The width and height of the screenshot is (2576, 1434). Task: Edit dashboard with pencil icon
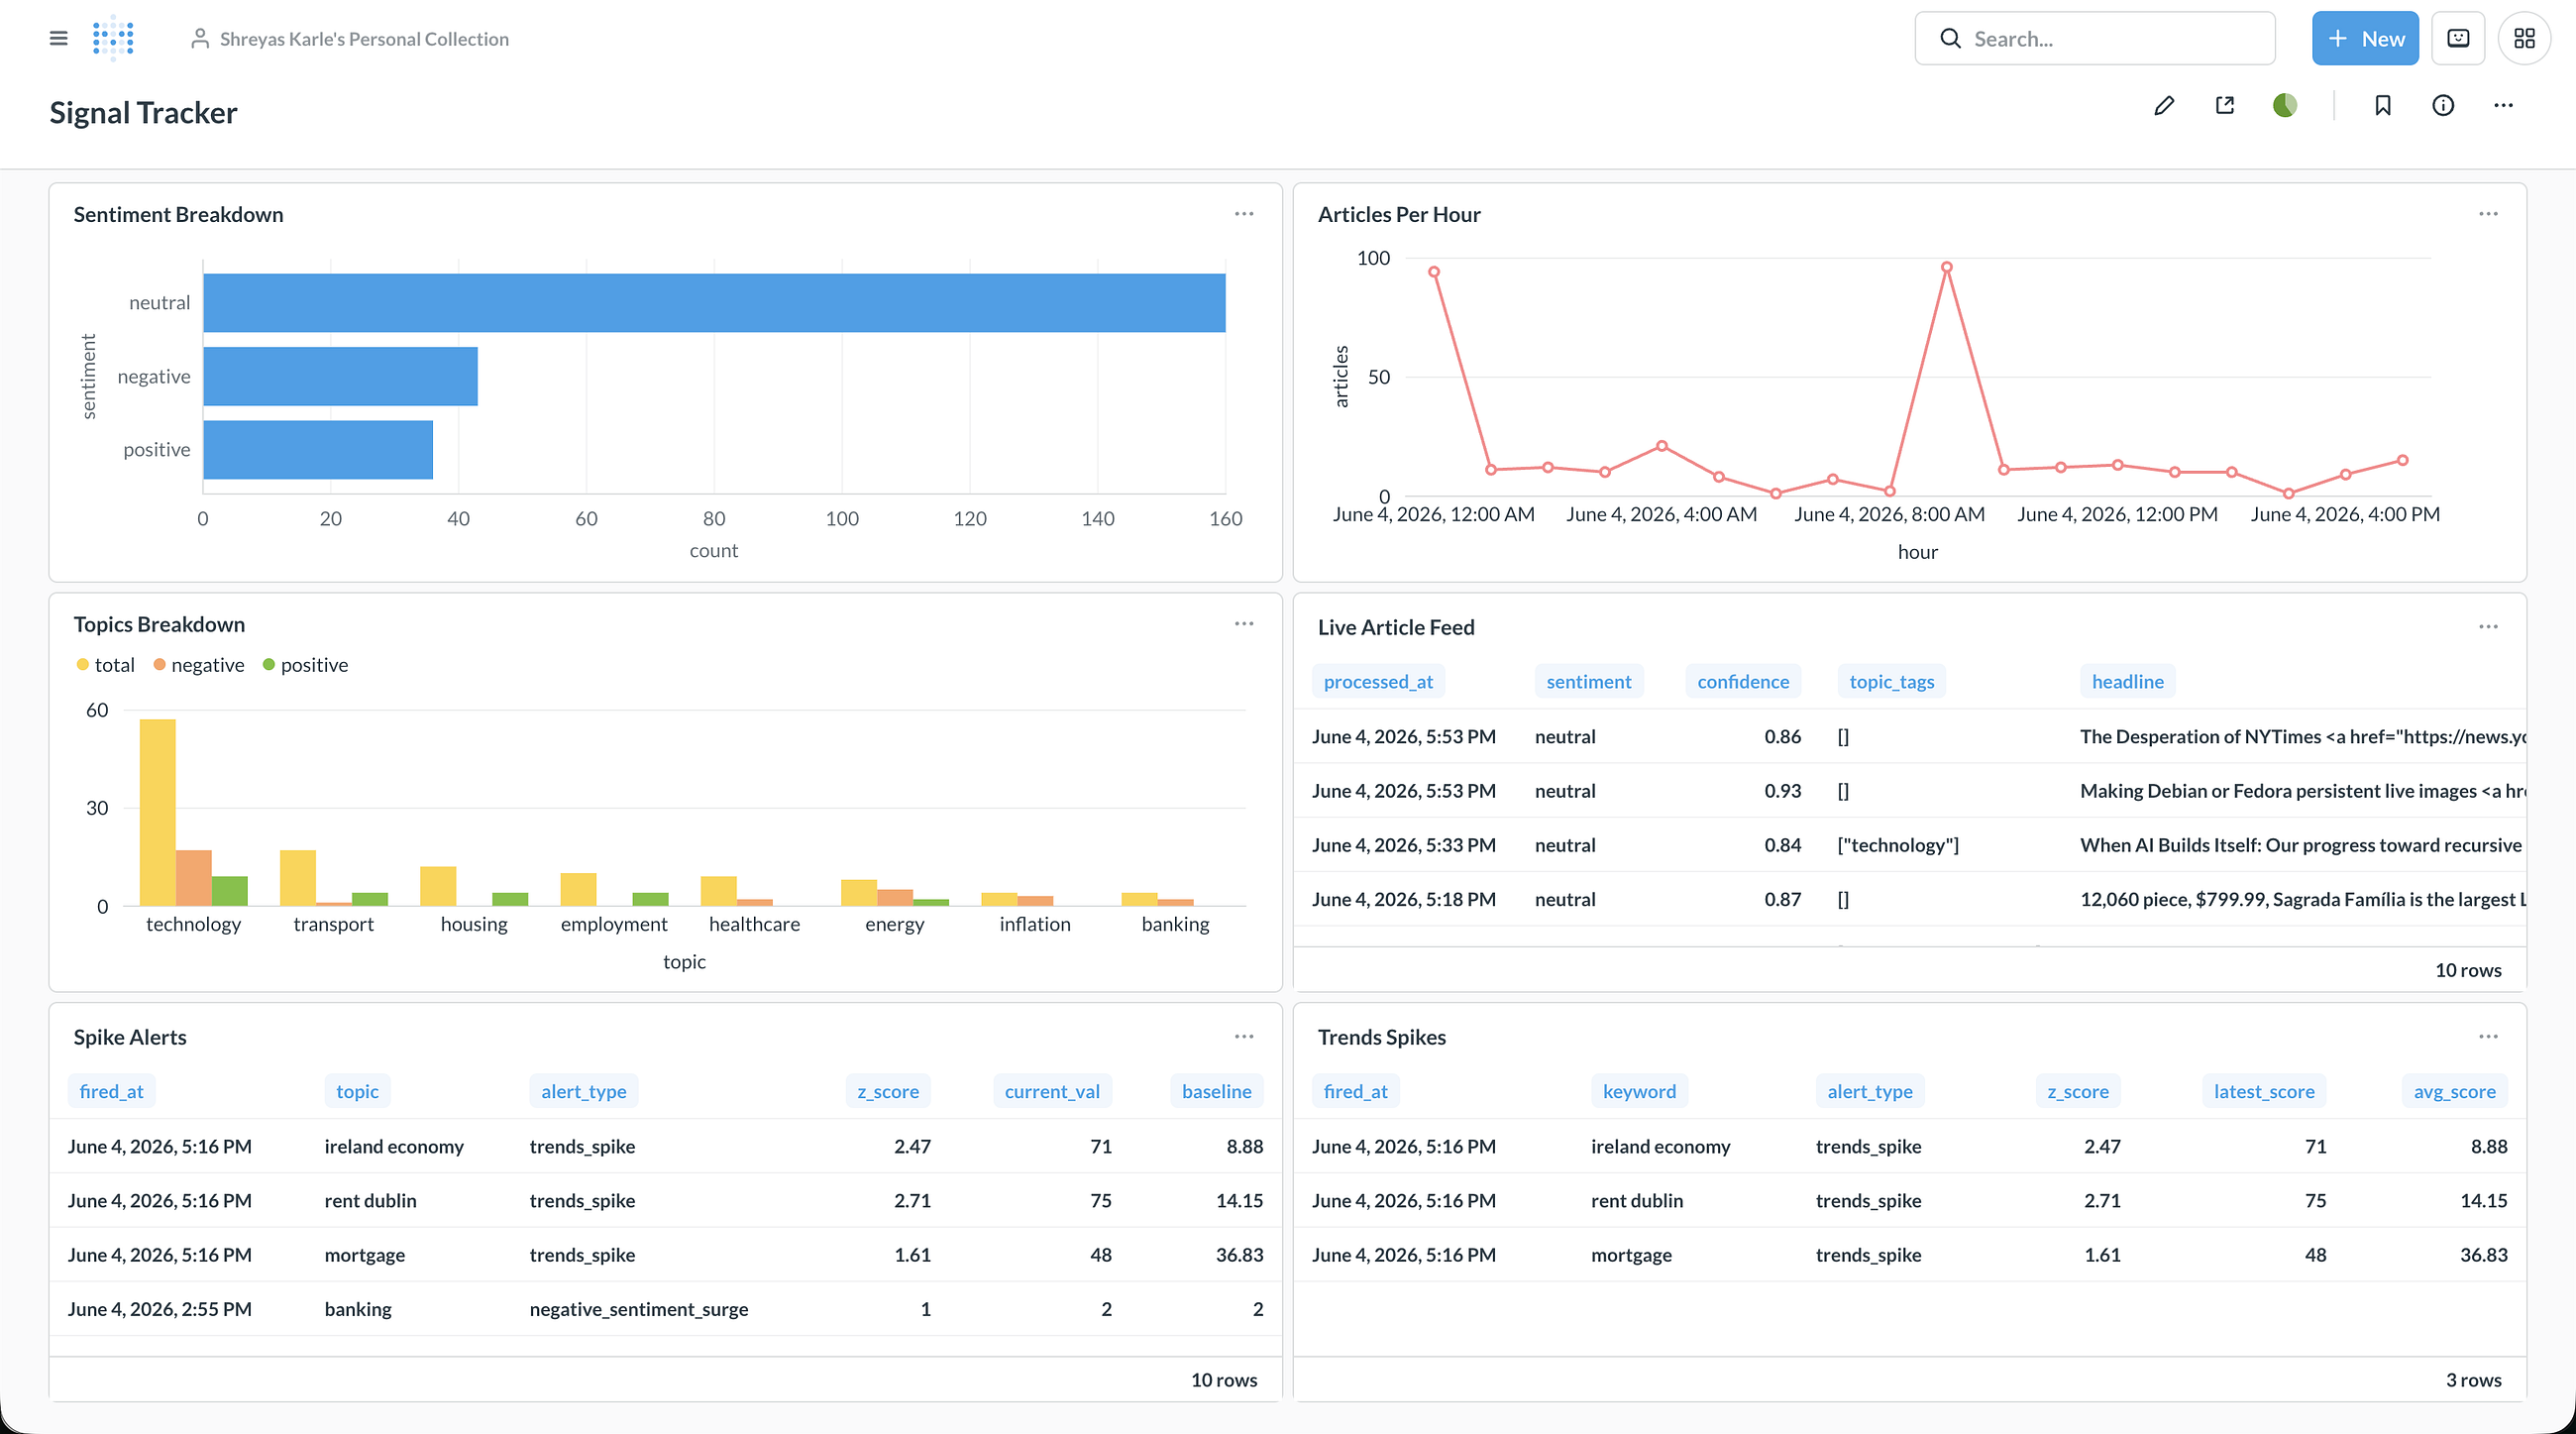tap(2164, 105)
